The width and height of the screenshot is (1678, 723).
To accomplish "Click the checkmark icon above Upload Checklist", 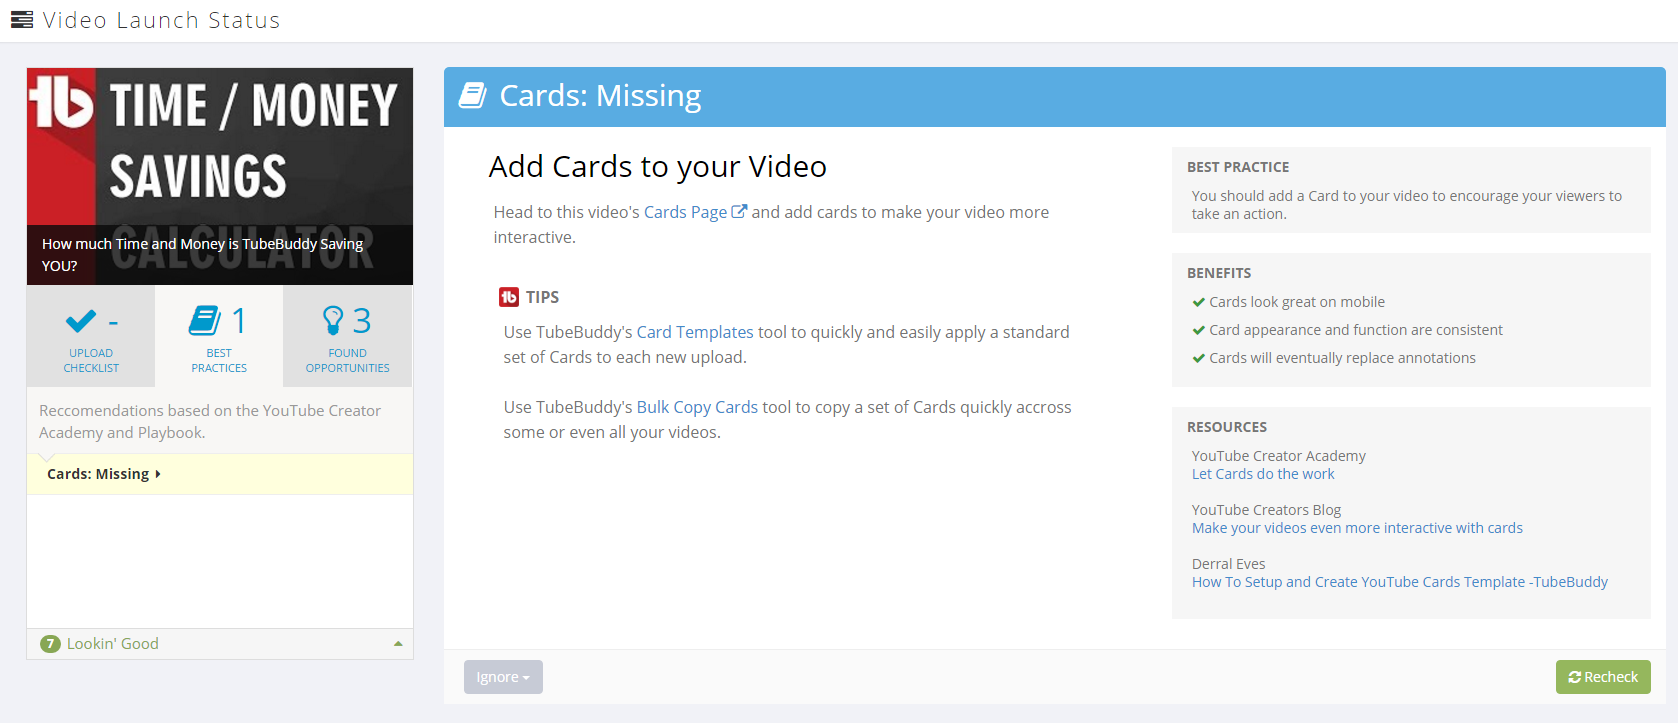I will click(x=80, y=321).
